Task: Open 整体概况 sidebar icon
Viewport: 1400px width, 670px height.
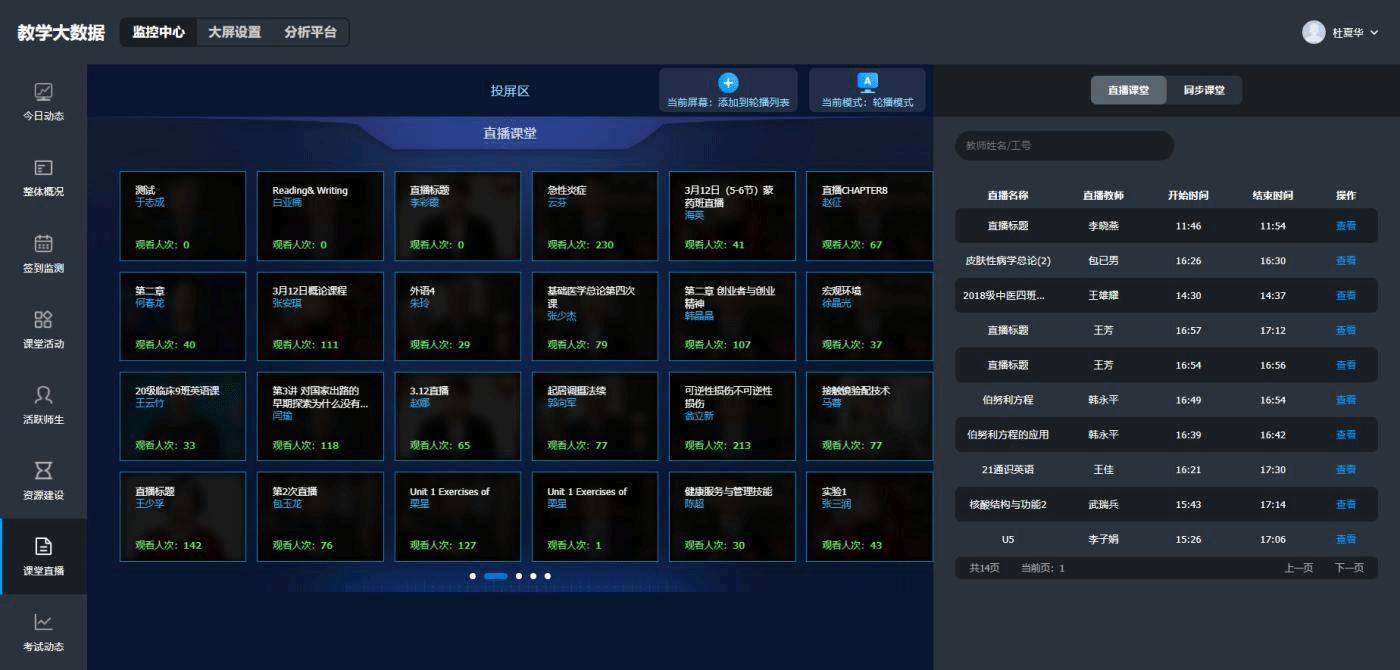Action: [43, 168]
